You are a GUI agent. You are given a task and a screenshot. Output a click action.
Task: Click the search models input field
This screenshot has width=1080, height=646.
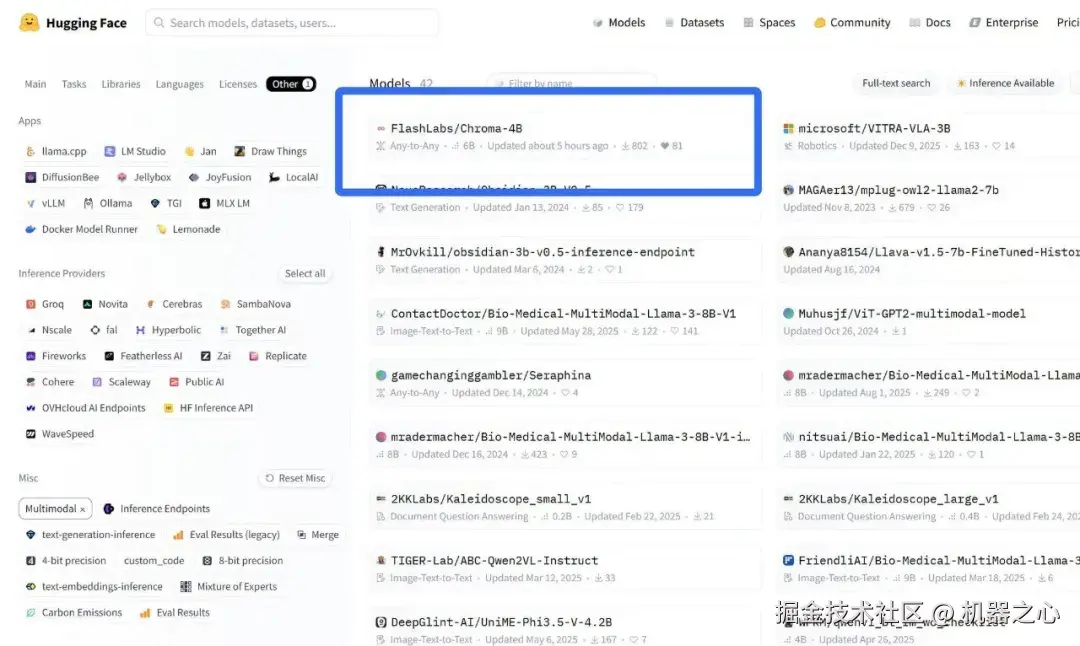(x=291, y=22)
